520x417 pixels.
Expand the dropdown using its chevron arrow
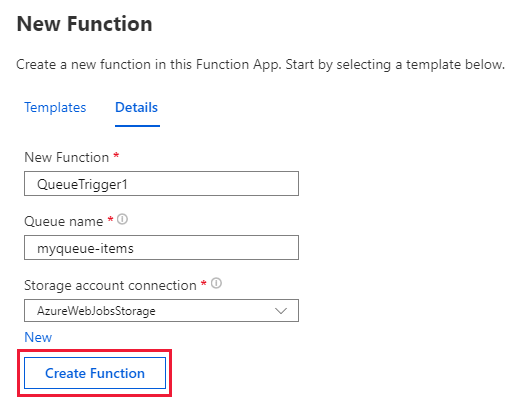tap(281, 311)
